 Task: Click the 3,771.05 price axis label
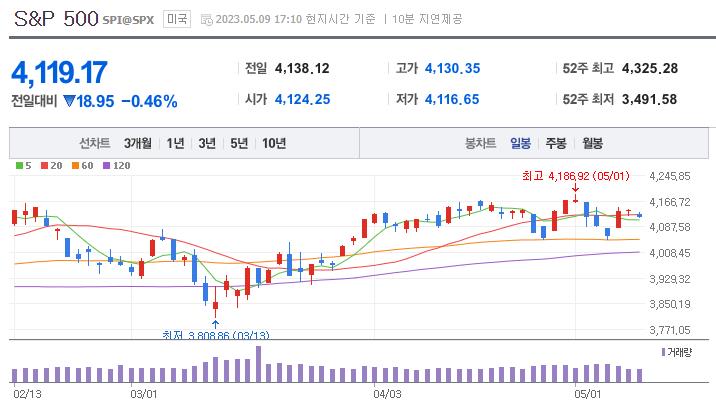click(x=670, y=330)
